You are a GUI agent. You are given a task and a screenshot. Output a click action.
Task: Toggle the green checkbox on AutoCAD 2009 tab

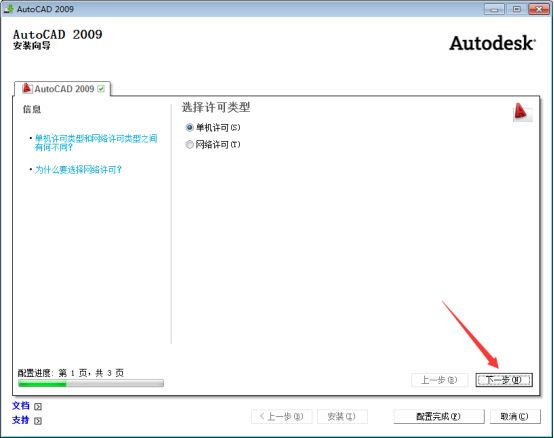click(101, 88)
